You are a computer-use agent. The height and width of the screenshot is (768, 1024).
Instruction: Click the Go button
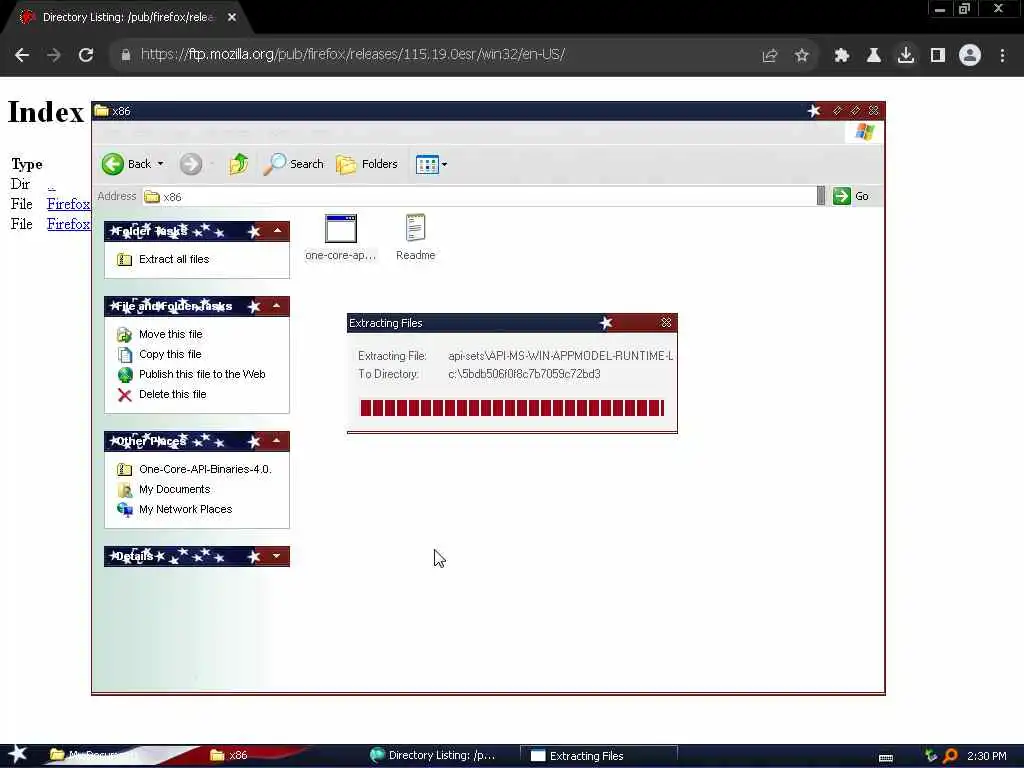point(851,196)
